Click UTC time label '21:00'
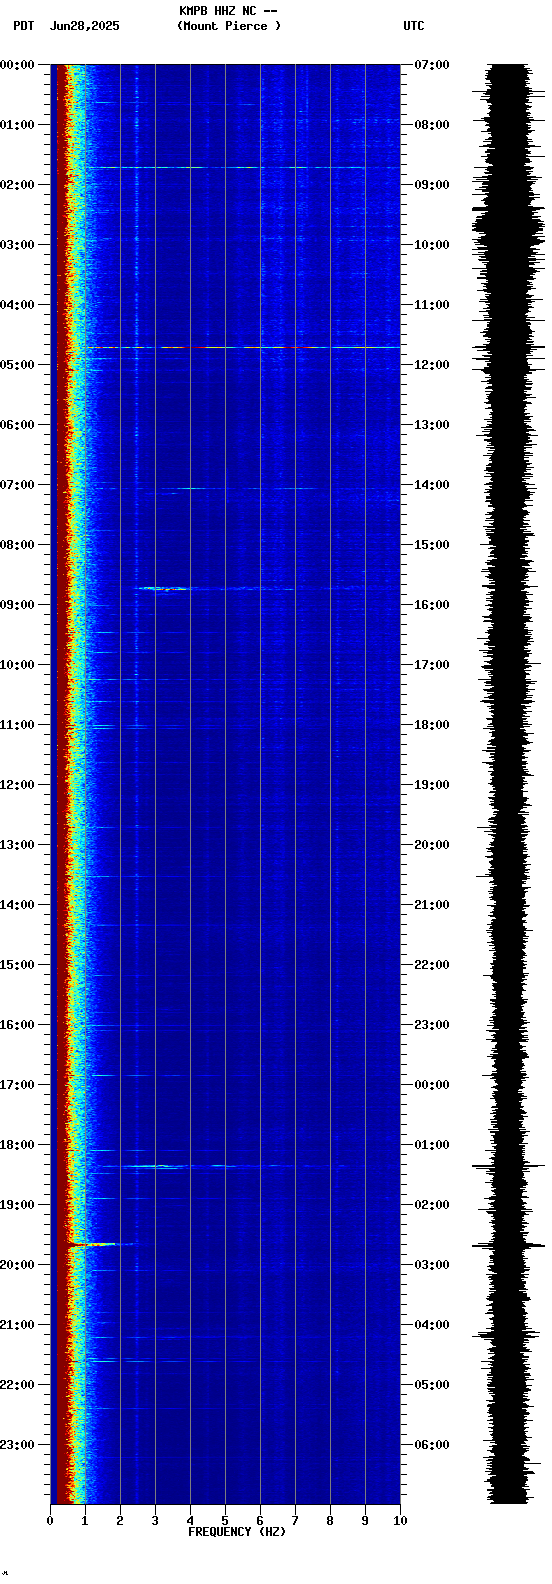The width and height of the screenshot is (552, 1584). click(432, 905)
